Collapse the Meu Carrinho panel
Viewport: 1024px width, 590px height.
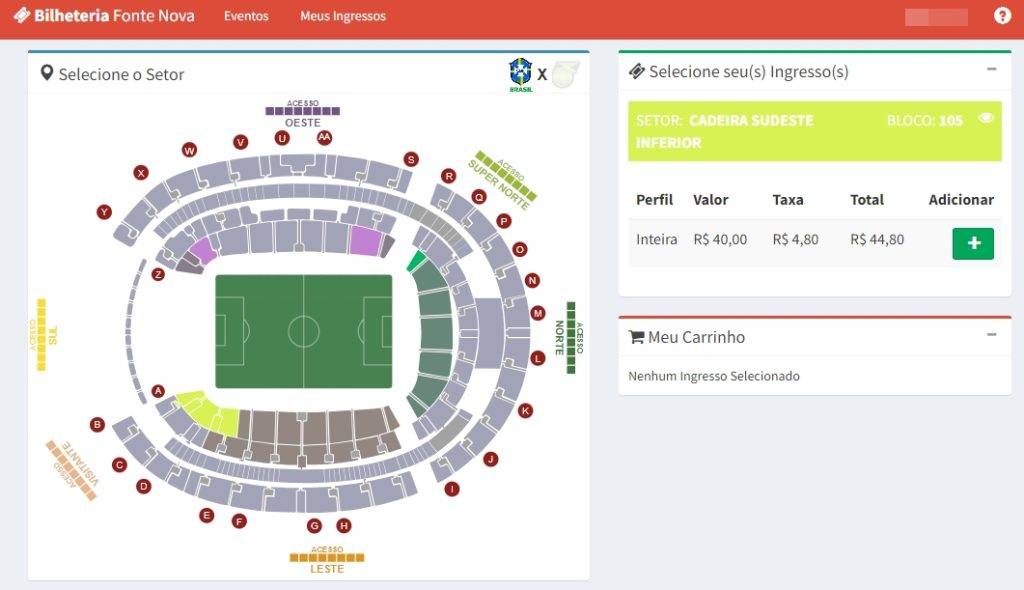click(991, 335)
